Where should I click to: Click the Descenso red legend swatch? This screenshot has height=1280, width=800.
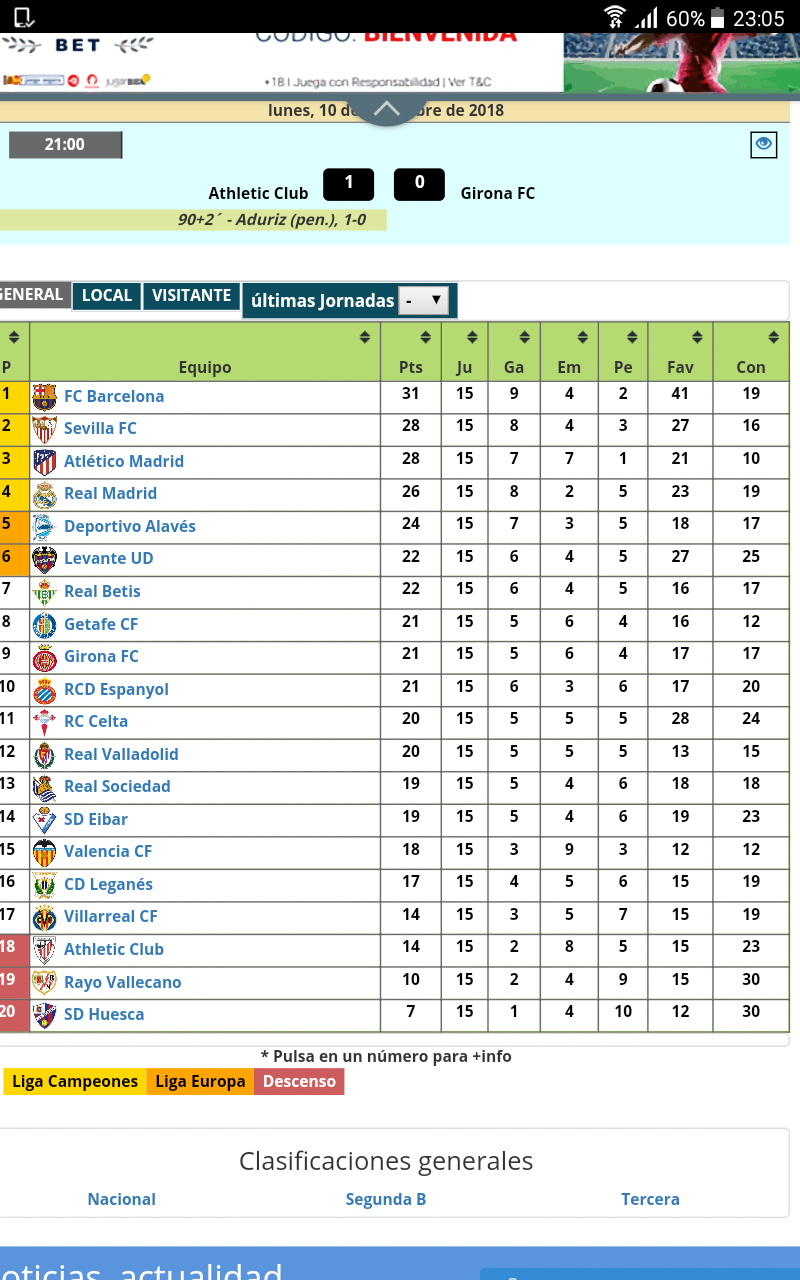coord(299,1082)
